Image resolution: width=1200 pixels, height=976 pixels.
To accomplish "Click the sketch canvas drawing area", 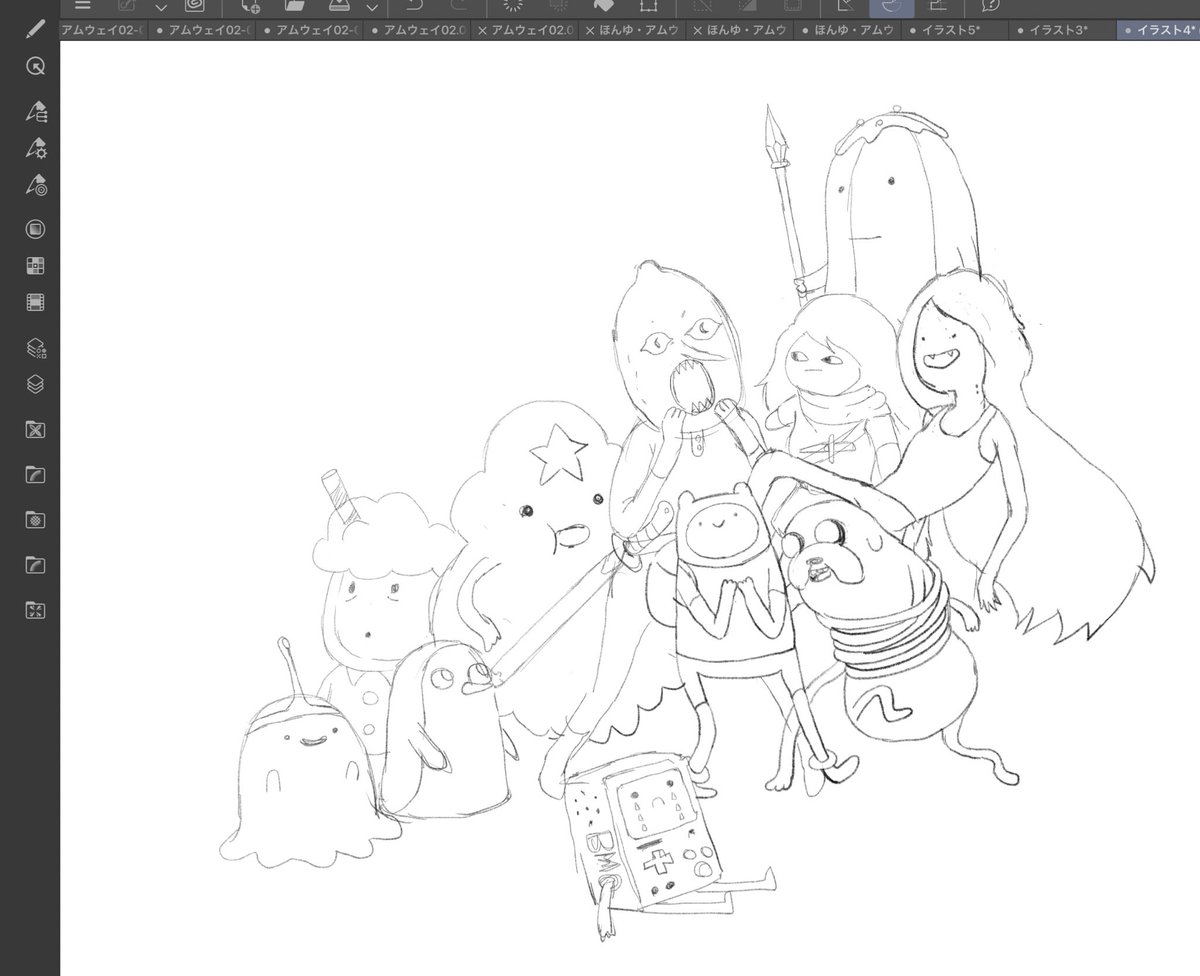I will click(x=630, y=508).
